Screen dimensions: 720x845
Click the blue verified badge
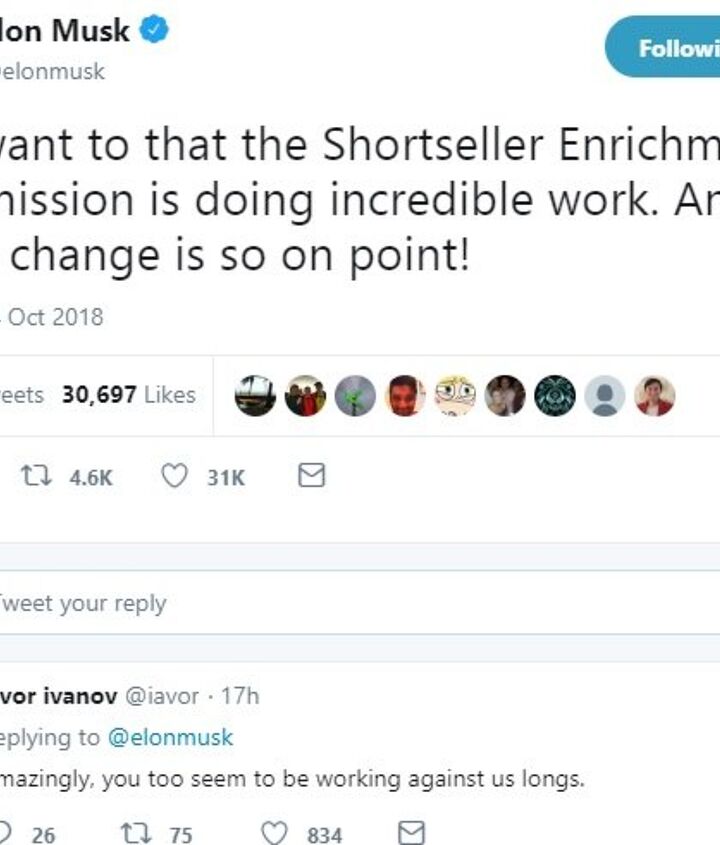(x=153, y=31)
